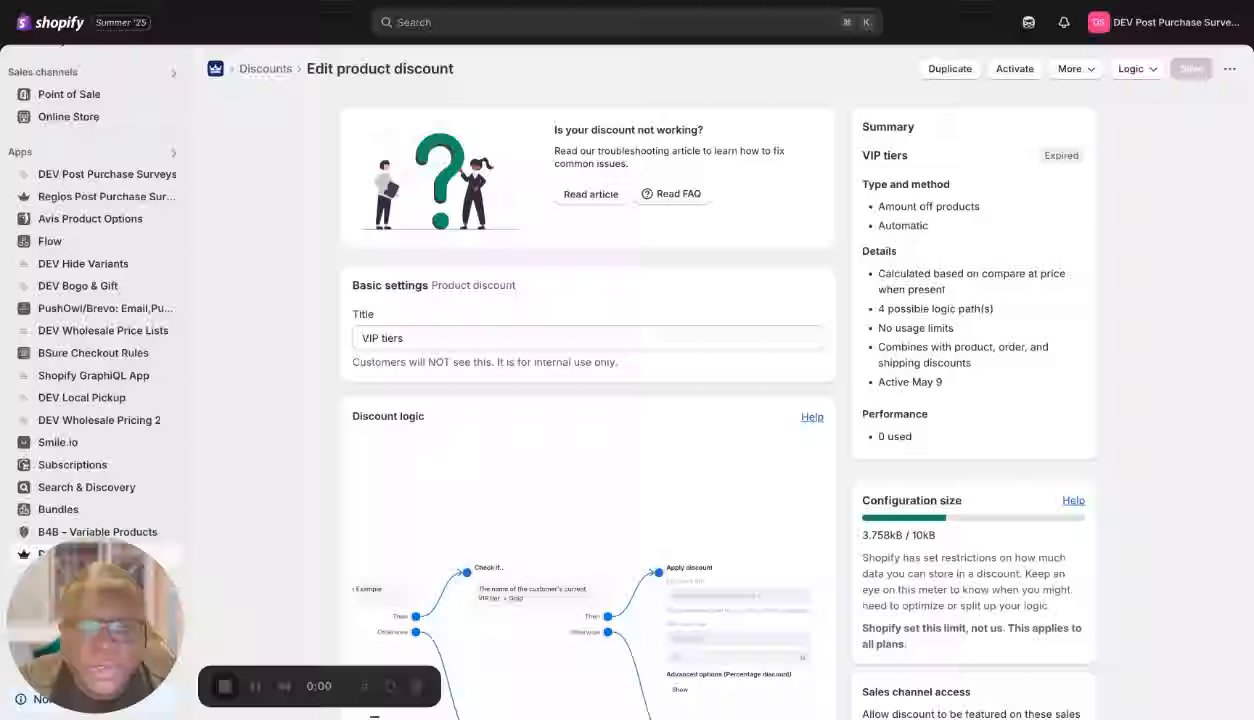1254x720 pixels.
Task: Click the Subscriptions app icon
Action: (x=24, y=465)
